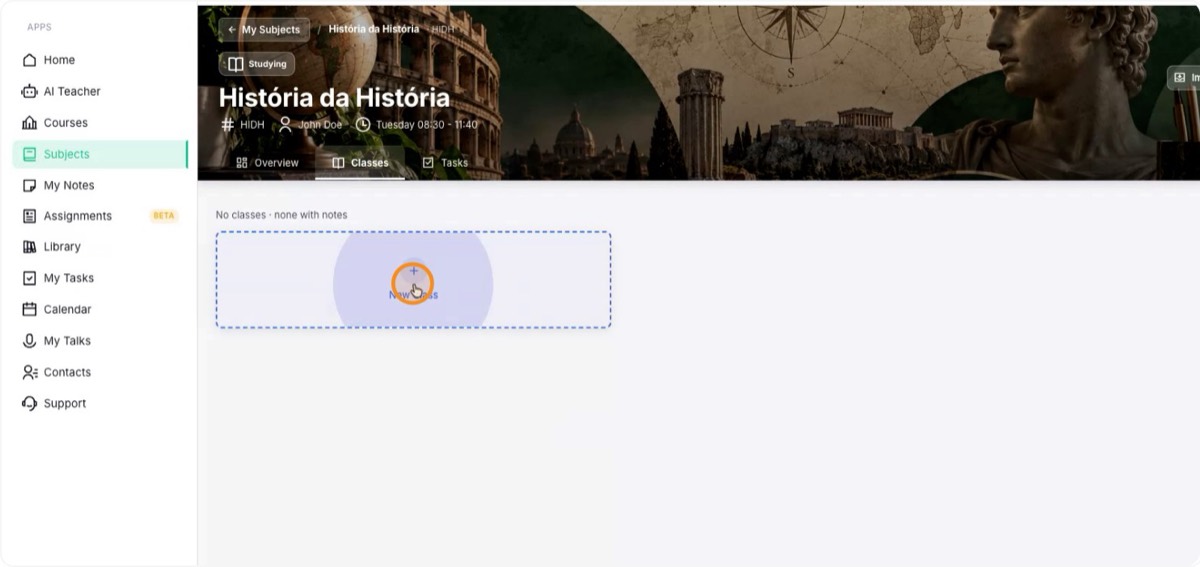Click the My Tasks checkbox icon

[29, 278]
